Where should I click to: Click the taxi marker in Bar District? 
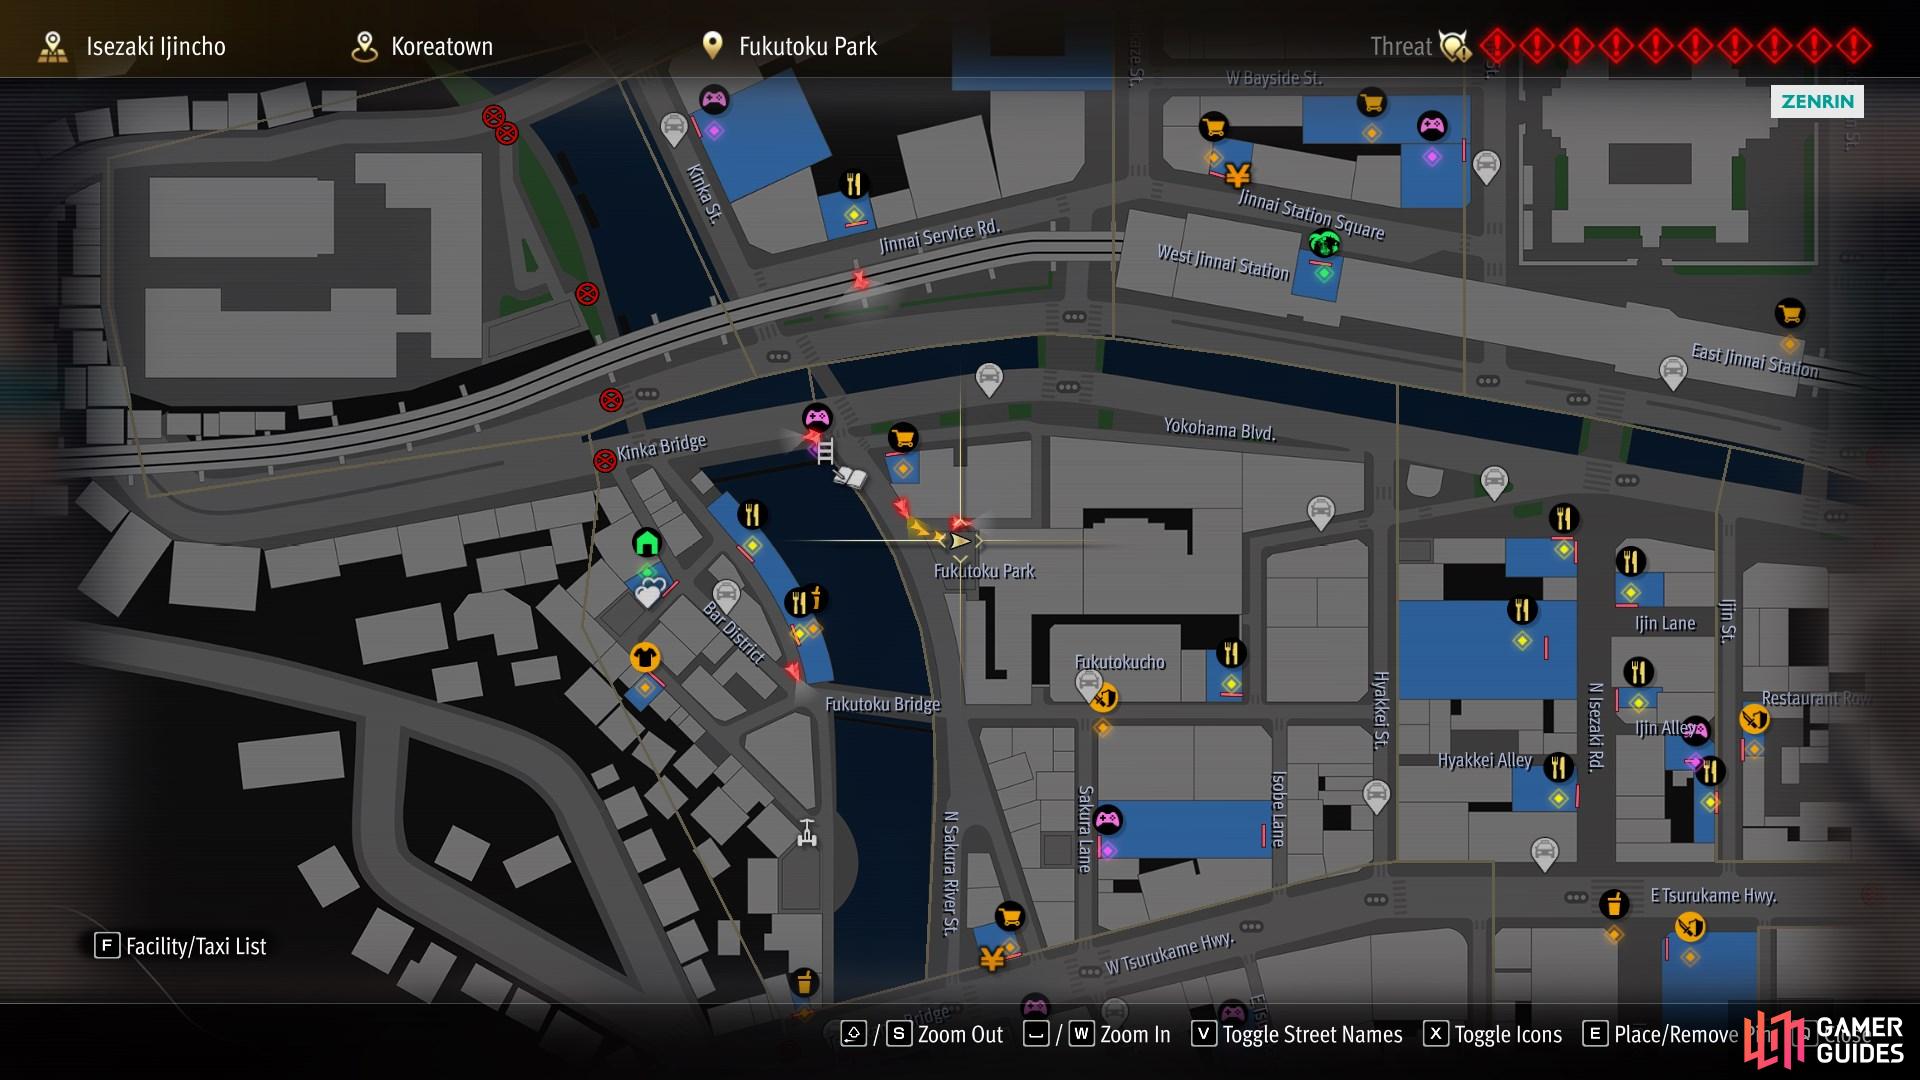727,596
